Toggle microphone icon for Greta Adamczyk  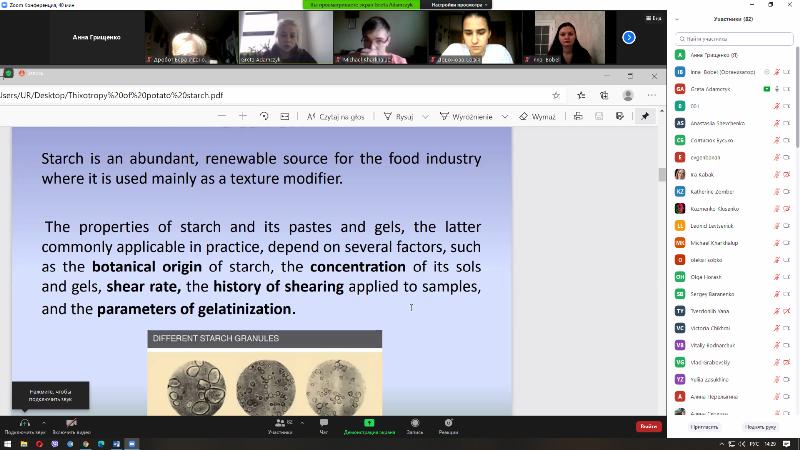pyautogui.click(x=777, y=89)
